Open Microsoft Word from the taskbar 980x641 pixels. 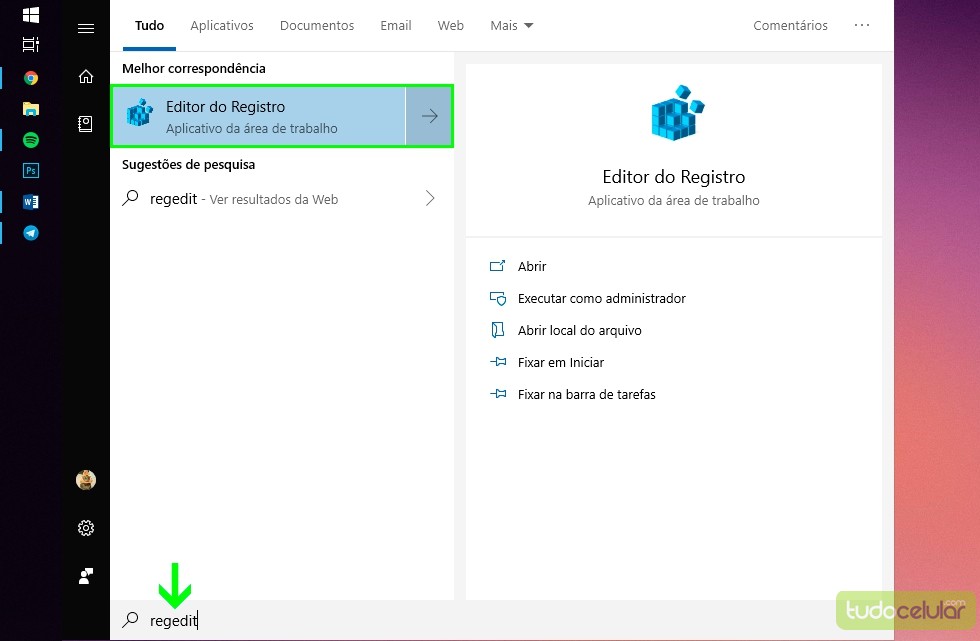(x=31, y=202)
